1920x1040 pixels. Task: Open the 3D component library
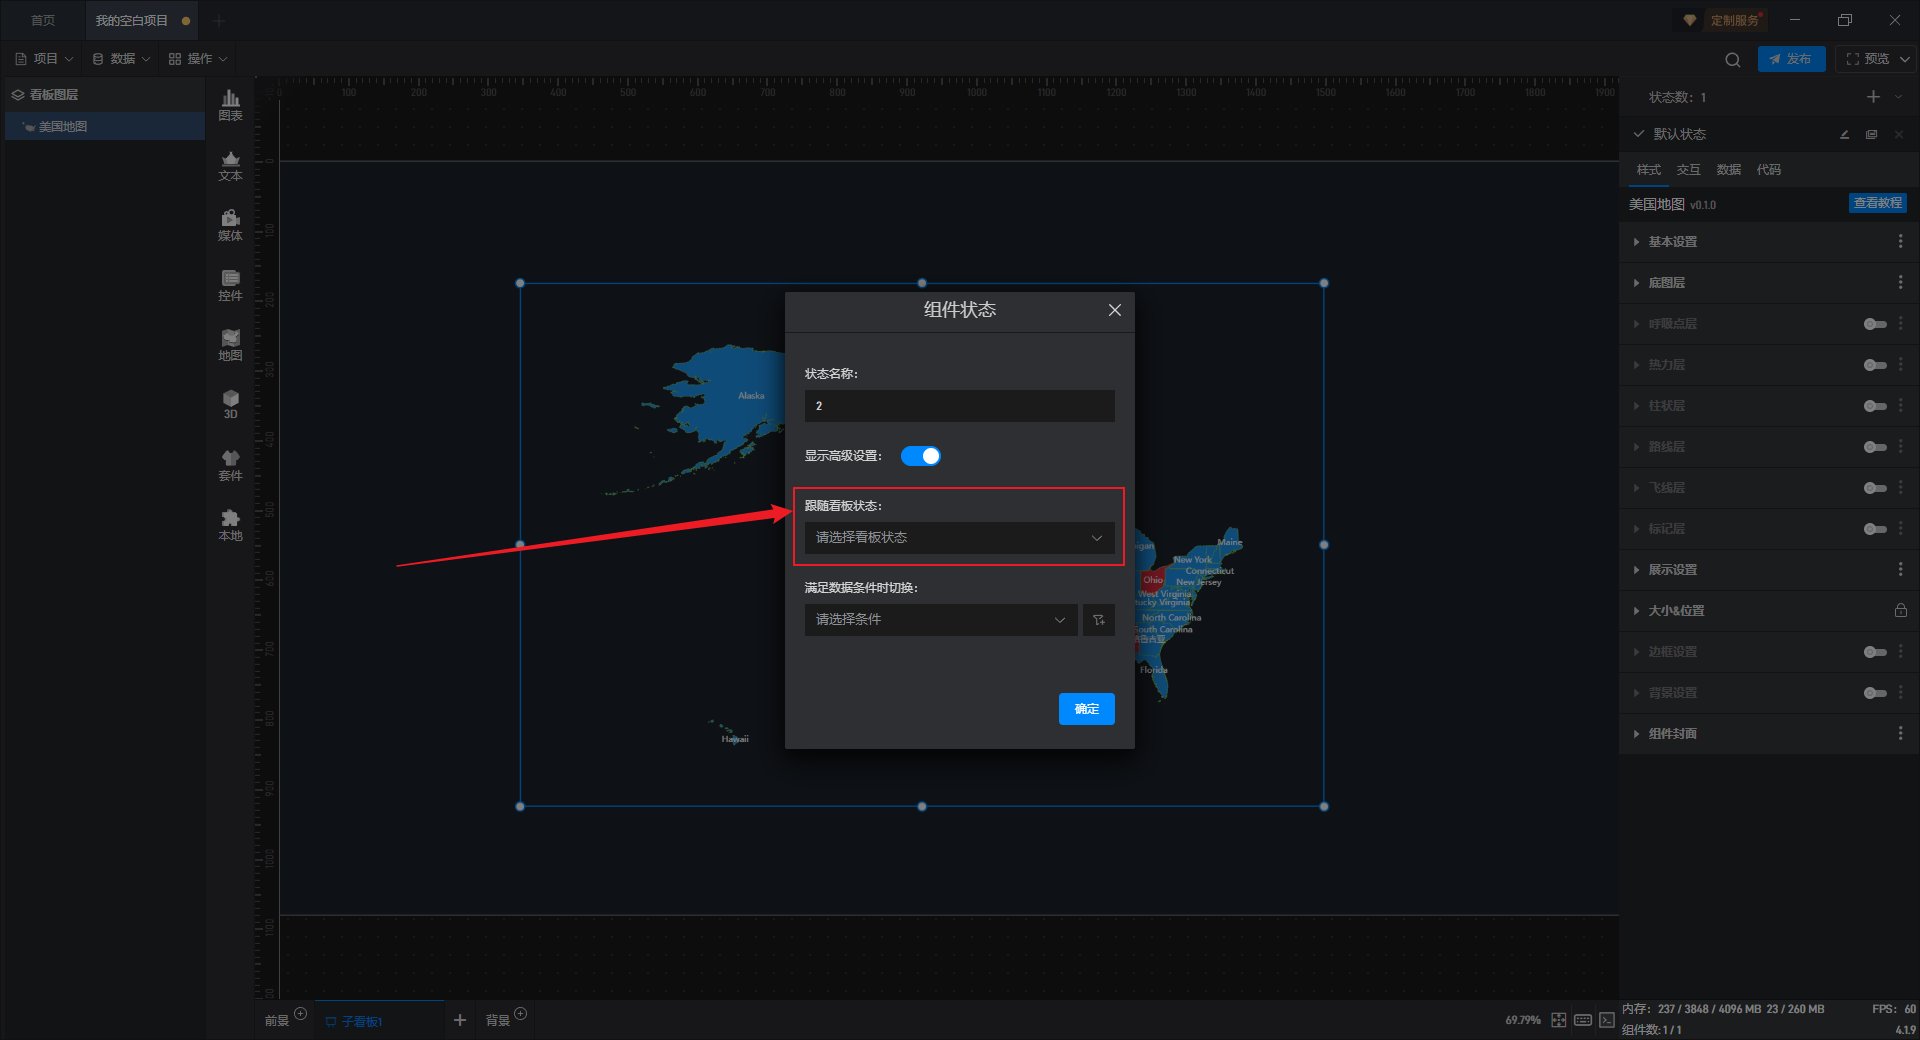230,404
